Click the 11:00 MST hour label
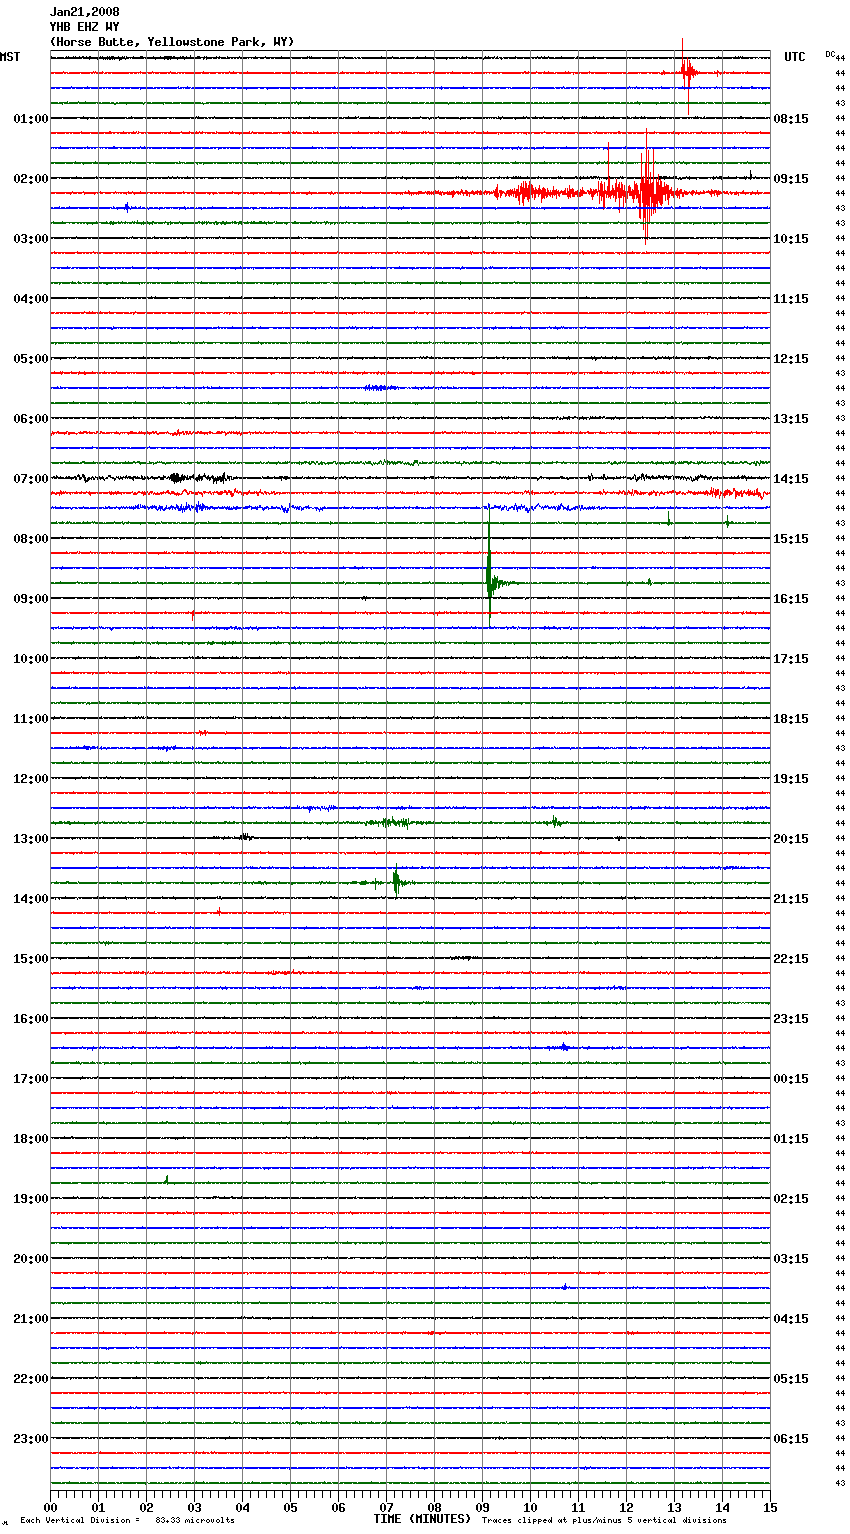Screen dimensions: 850x1534 [30, 719]
